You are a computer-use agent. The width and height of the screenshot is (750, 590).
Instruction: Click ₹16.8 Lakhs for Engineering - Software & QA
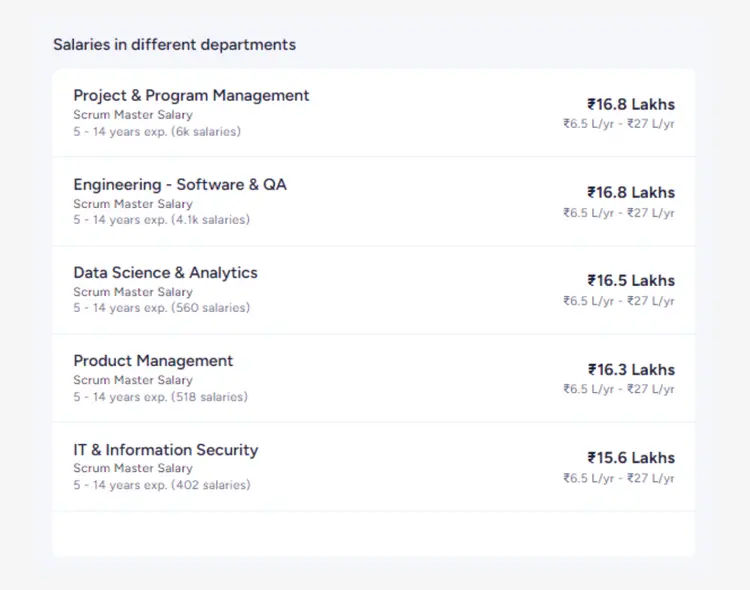pyautogui.click(x=630, y=192)
